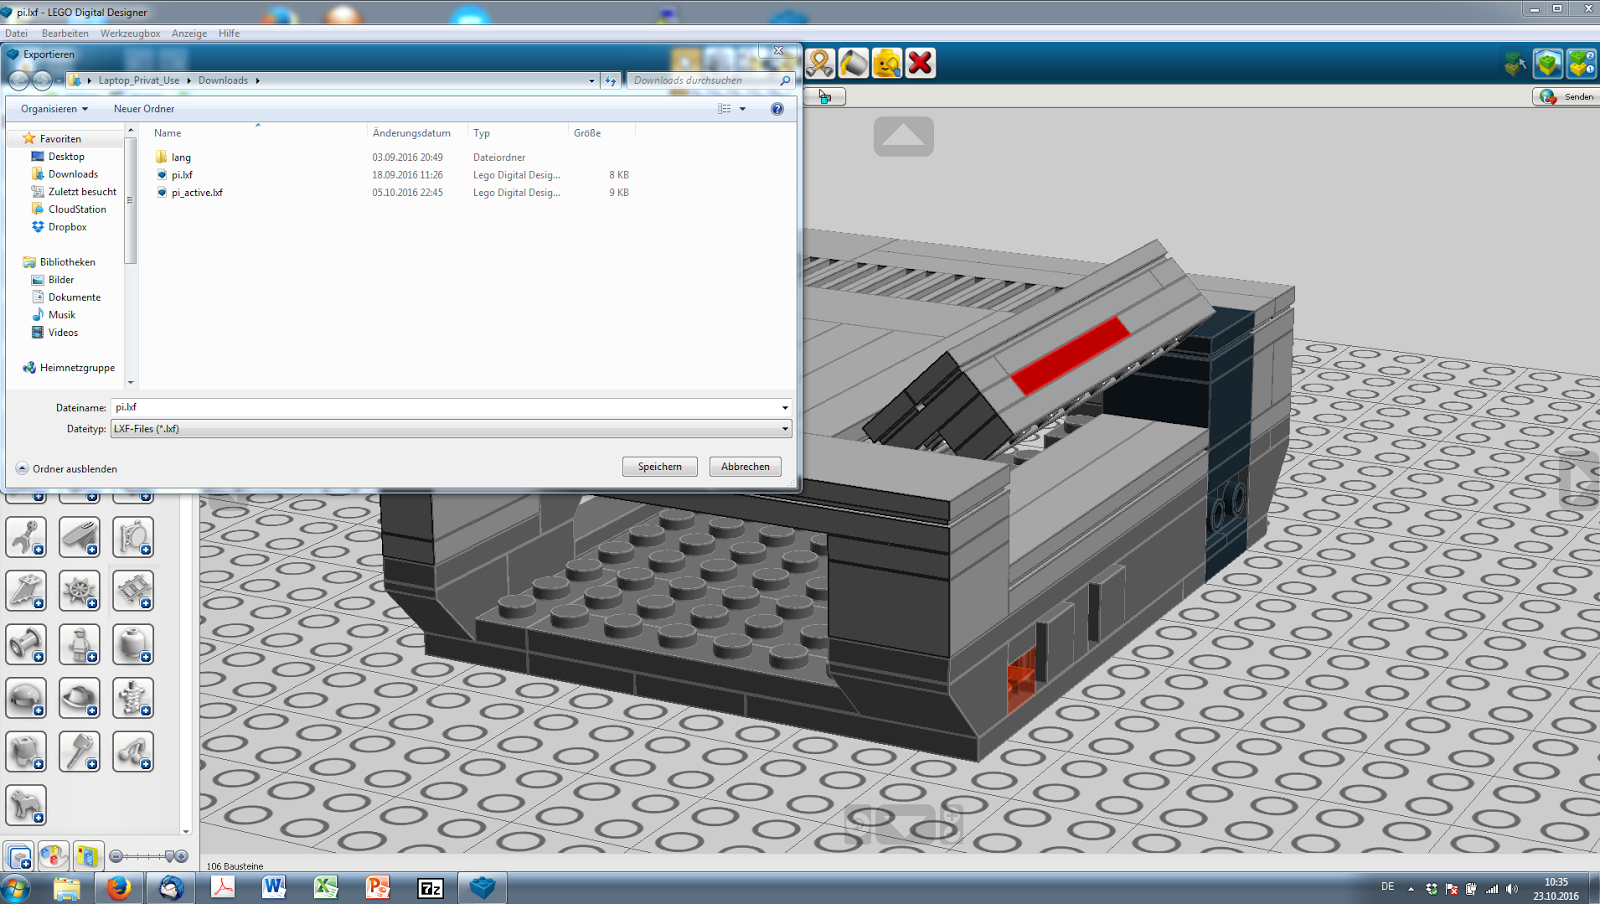This screenshot has height=904, width=1600.
Task: Open the wheel rim brick category
Action: (26, 645)
